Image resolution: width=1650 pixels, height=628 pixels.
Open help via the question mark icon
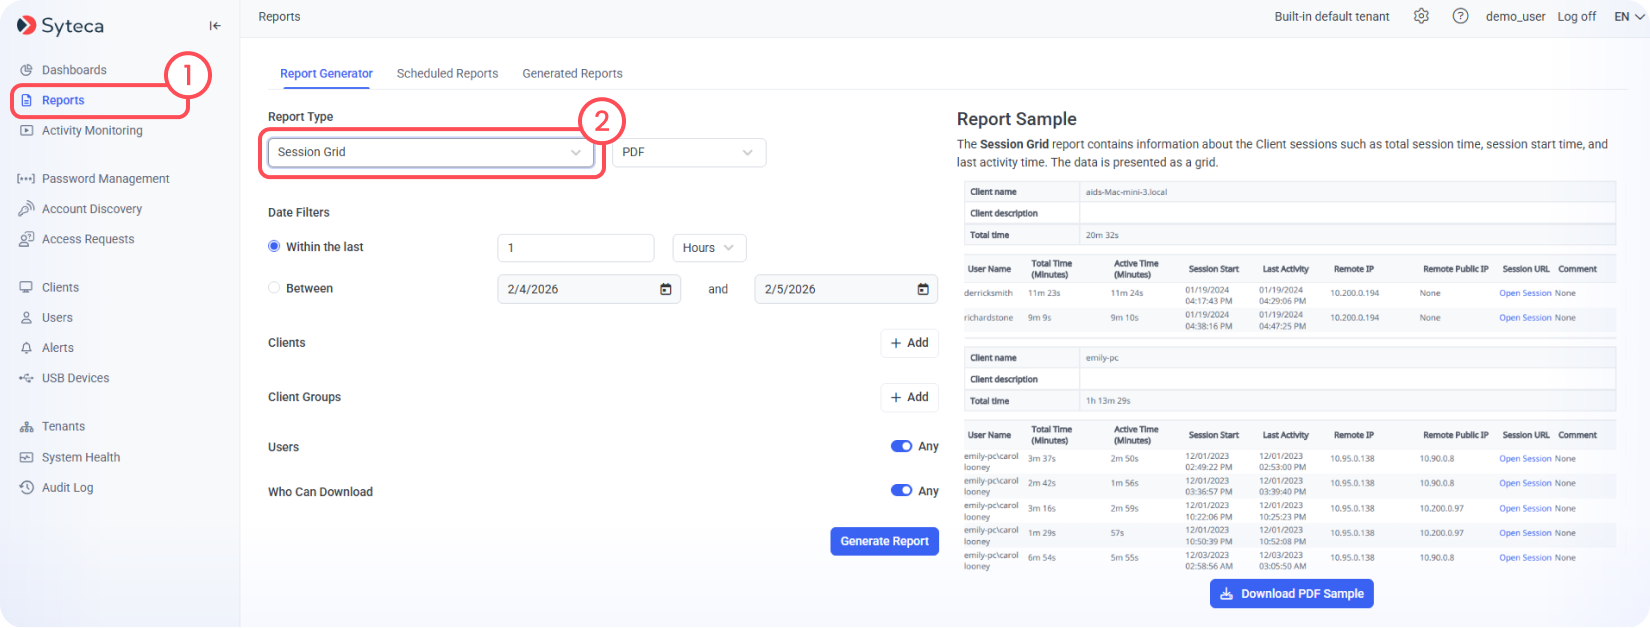click(x=1460, y=16)
